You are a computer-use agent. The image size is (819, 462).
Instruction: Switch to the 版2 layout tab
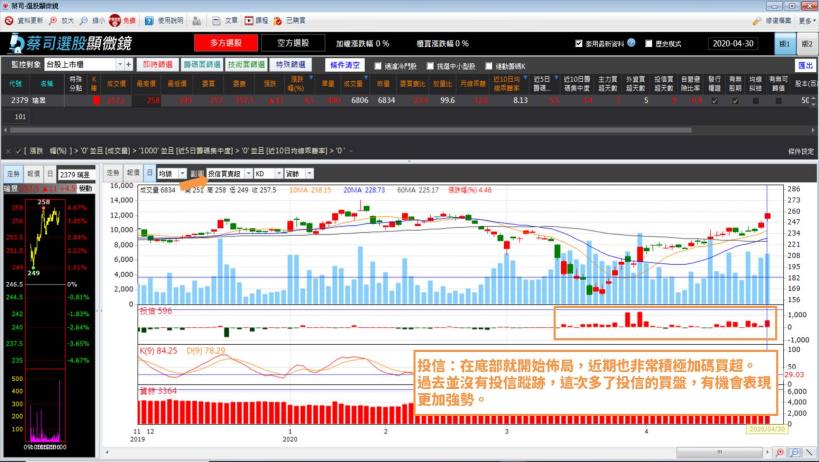click(807, 44)
